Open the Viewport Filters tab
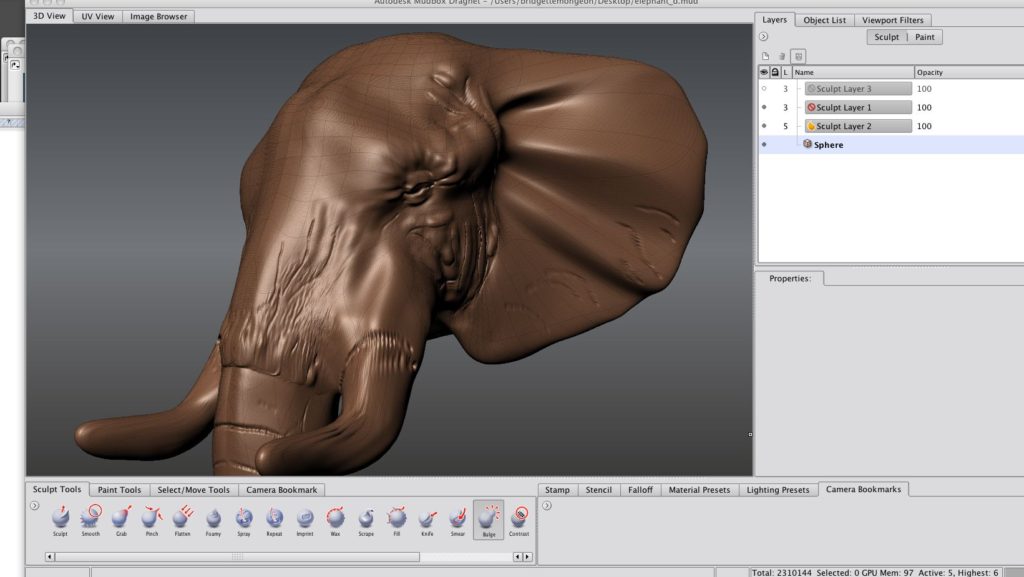 pos(893,20)
